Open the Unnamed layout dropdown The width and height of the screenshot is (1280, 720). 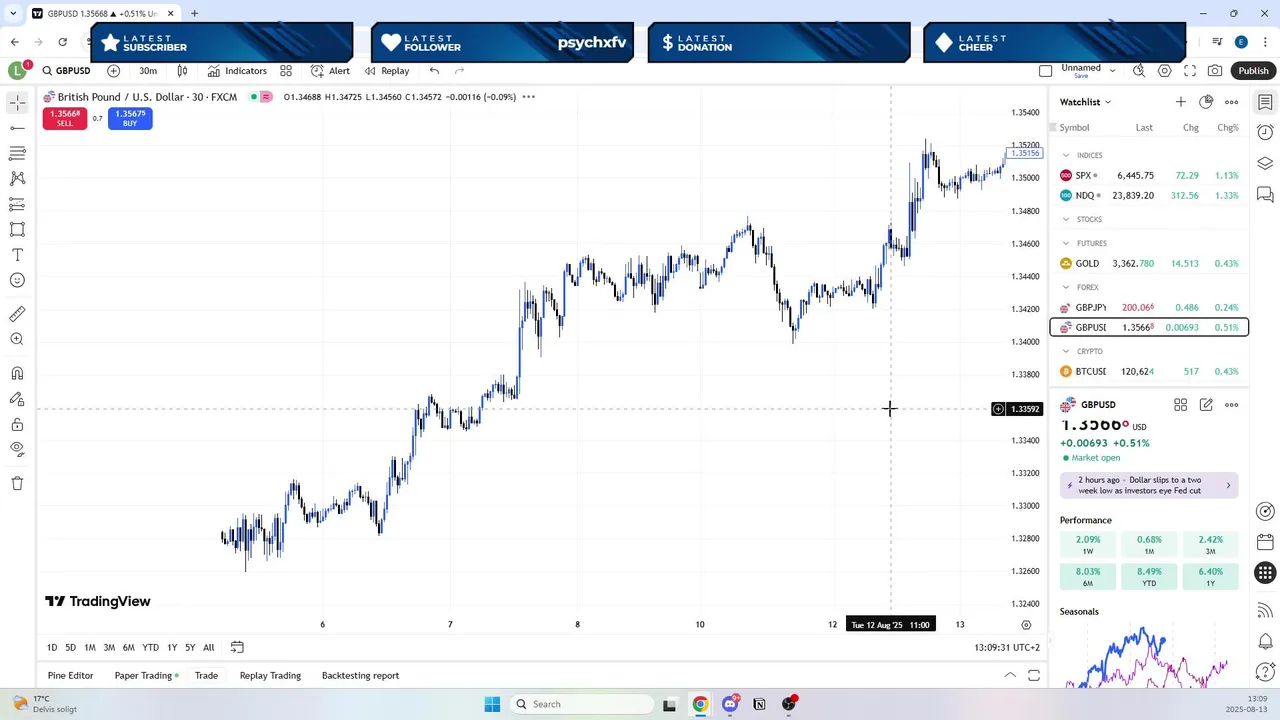click(x=1087, y=71)
